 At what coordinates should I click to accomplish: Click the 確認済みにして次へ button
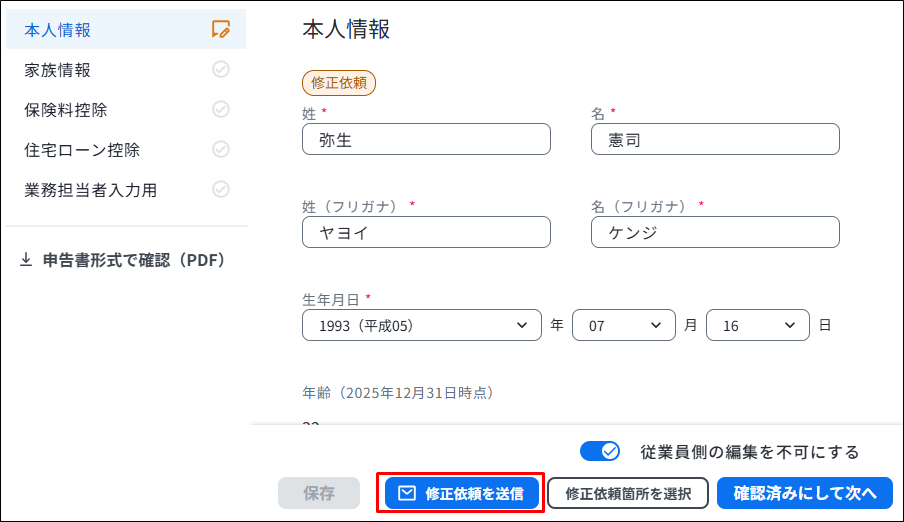[x=804, y=493]
